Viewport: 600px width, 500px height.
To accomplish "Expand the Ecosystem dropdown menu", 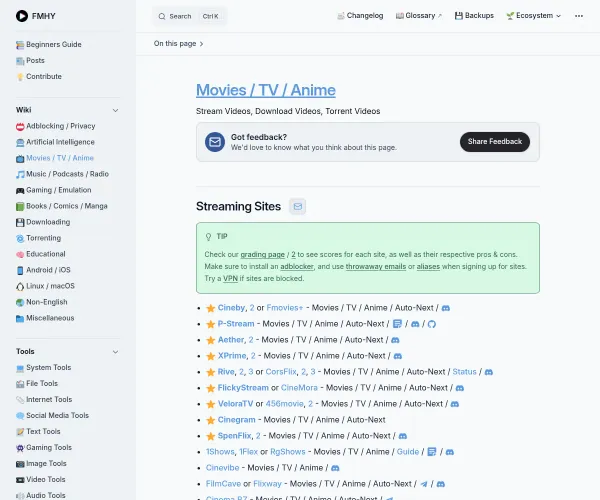I will 533,16.
